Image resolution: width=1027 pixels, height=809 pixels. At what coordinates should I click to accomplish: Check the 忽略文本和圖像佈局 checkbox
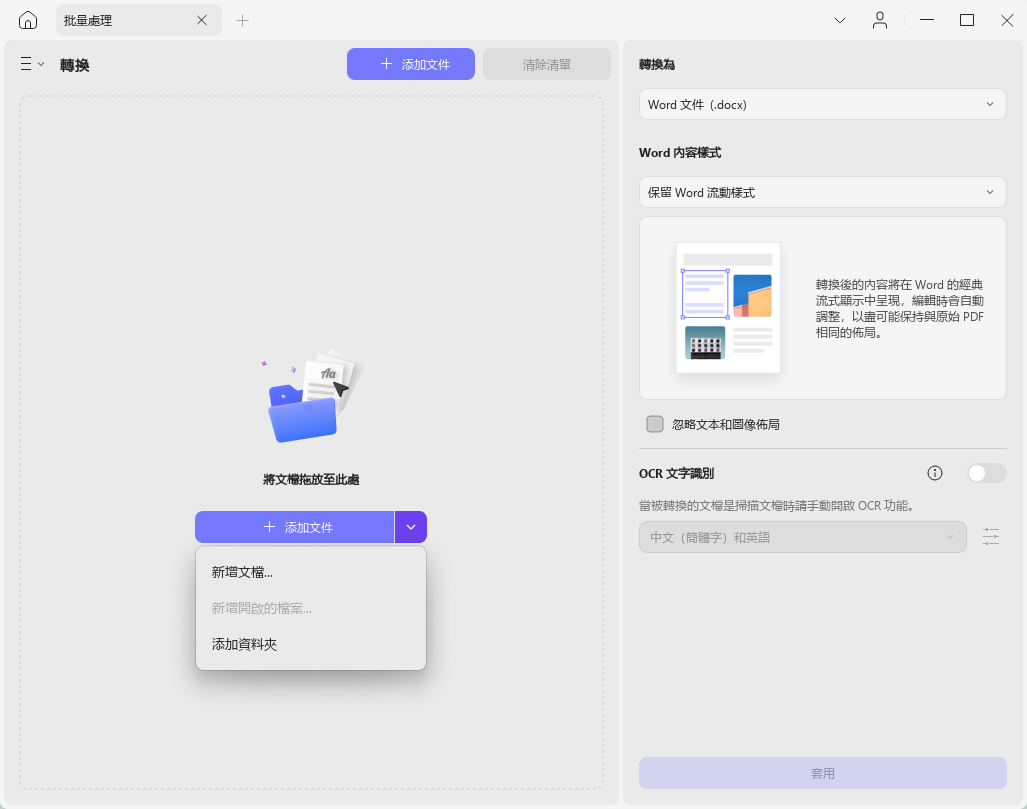pos(655,424)
